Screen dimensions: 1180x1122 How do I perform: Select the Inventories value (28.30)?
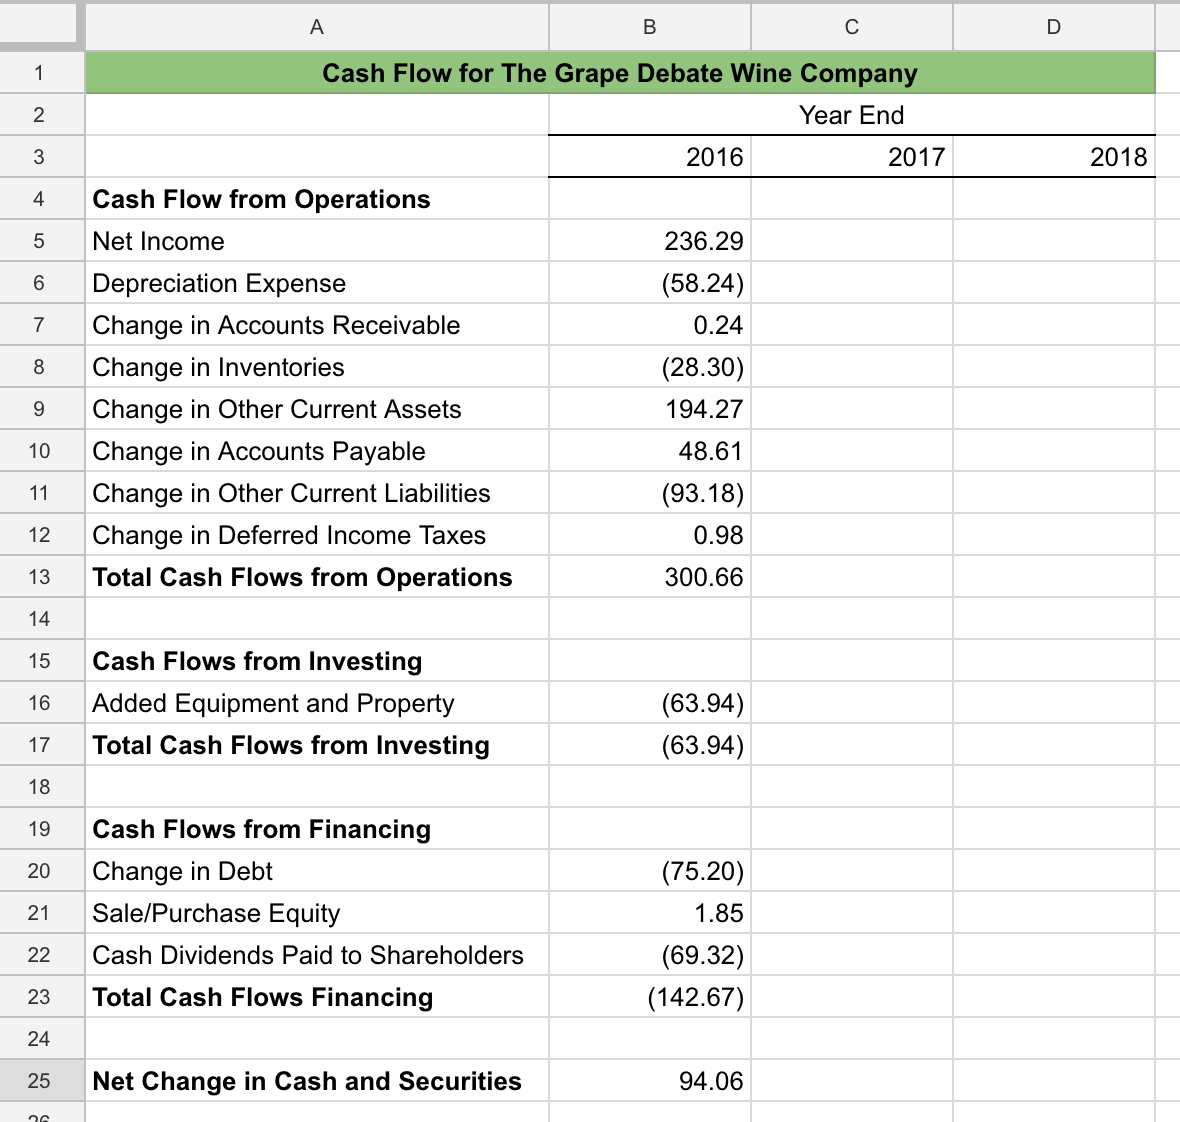click(650, 367)
